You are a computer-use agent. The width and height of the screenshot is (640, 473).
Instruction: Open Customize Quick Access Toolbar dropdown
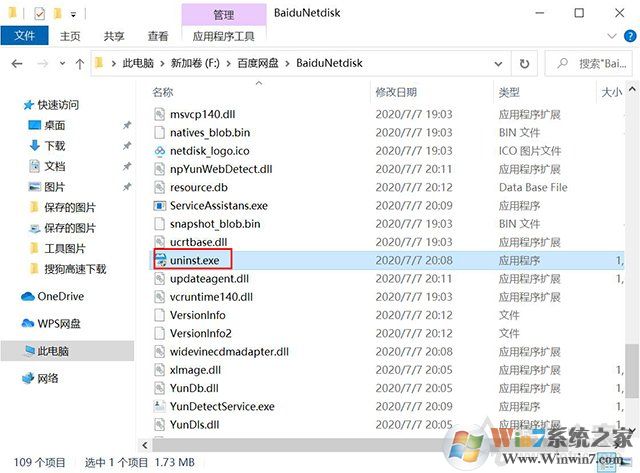coord(73,15)
